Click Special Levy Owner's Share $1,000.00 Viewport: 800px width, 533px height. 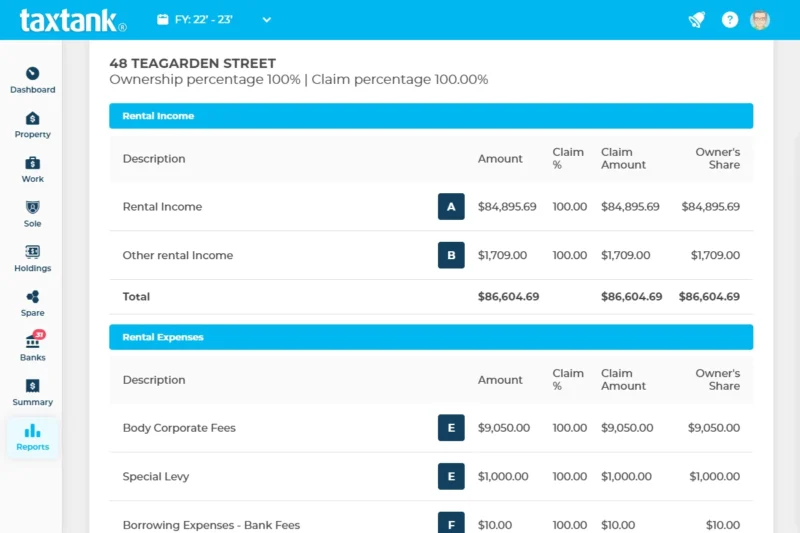tap(714, 476)
